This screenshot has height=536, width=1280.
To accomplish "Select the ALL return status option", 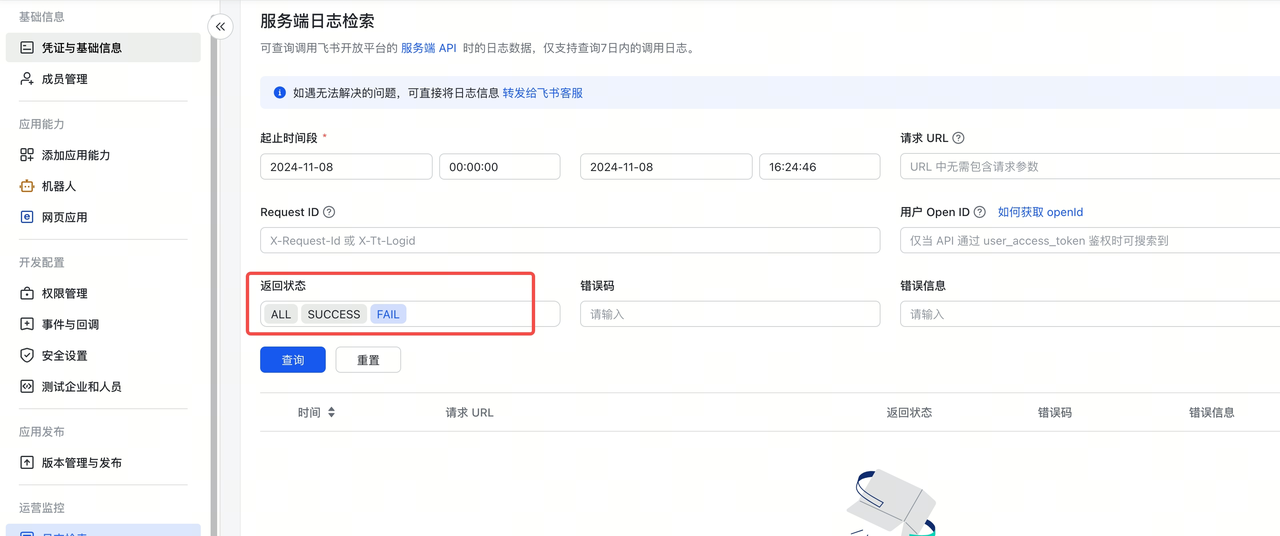I will point(281,314).
